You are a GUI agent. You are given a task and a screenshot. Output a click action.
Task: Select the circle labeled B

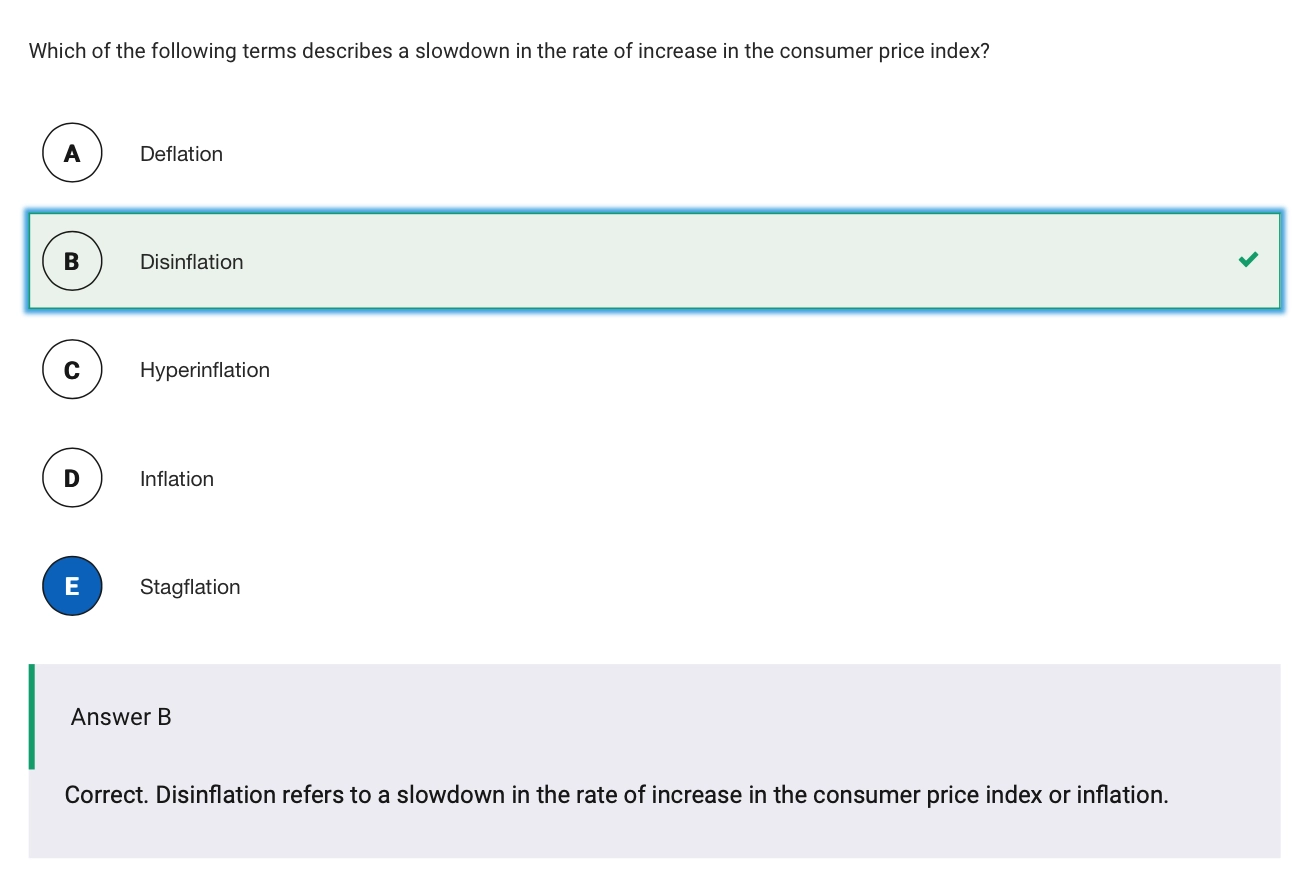pos(72,261)
